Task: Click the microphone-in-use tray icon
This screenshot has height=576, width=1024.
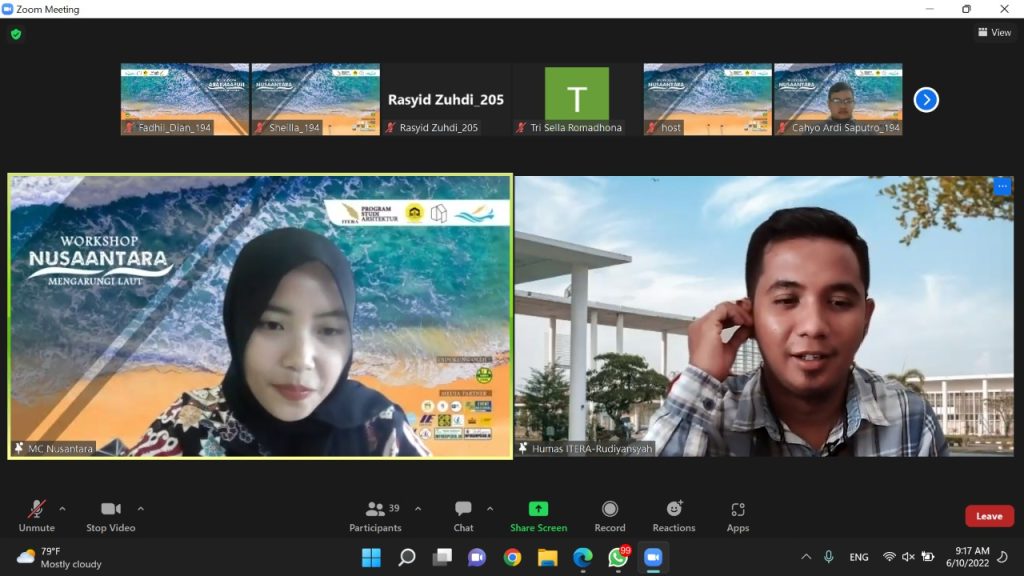Action: (829, 557)
